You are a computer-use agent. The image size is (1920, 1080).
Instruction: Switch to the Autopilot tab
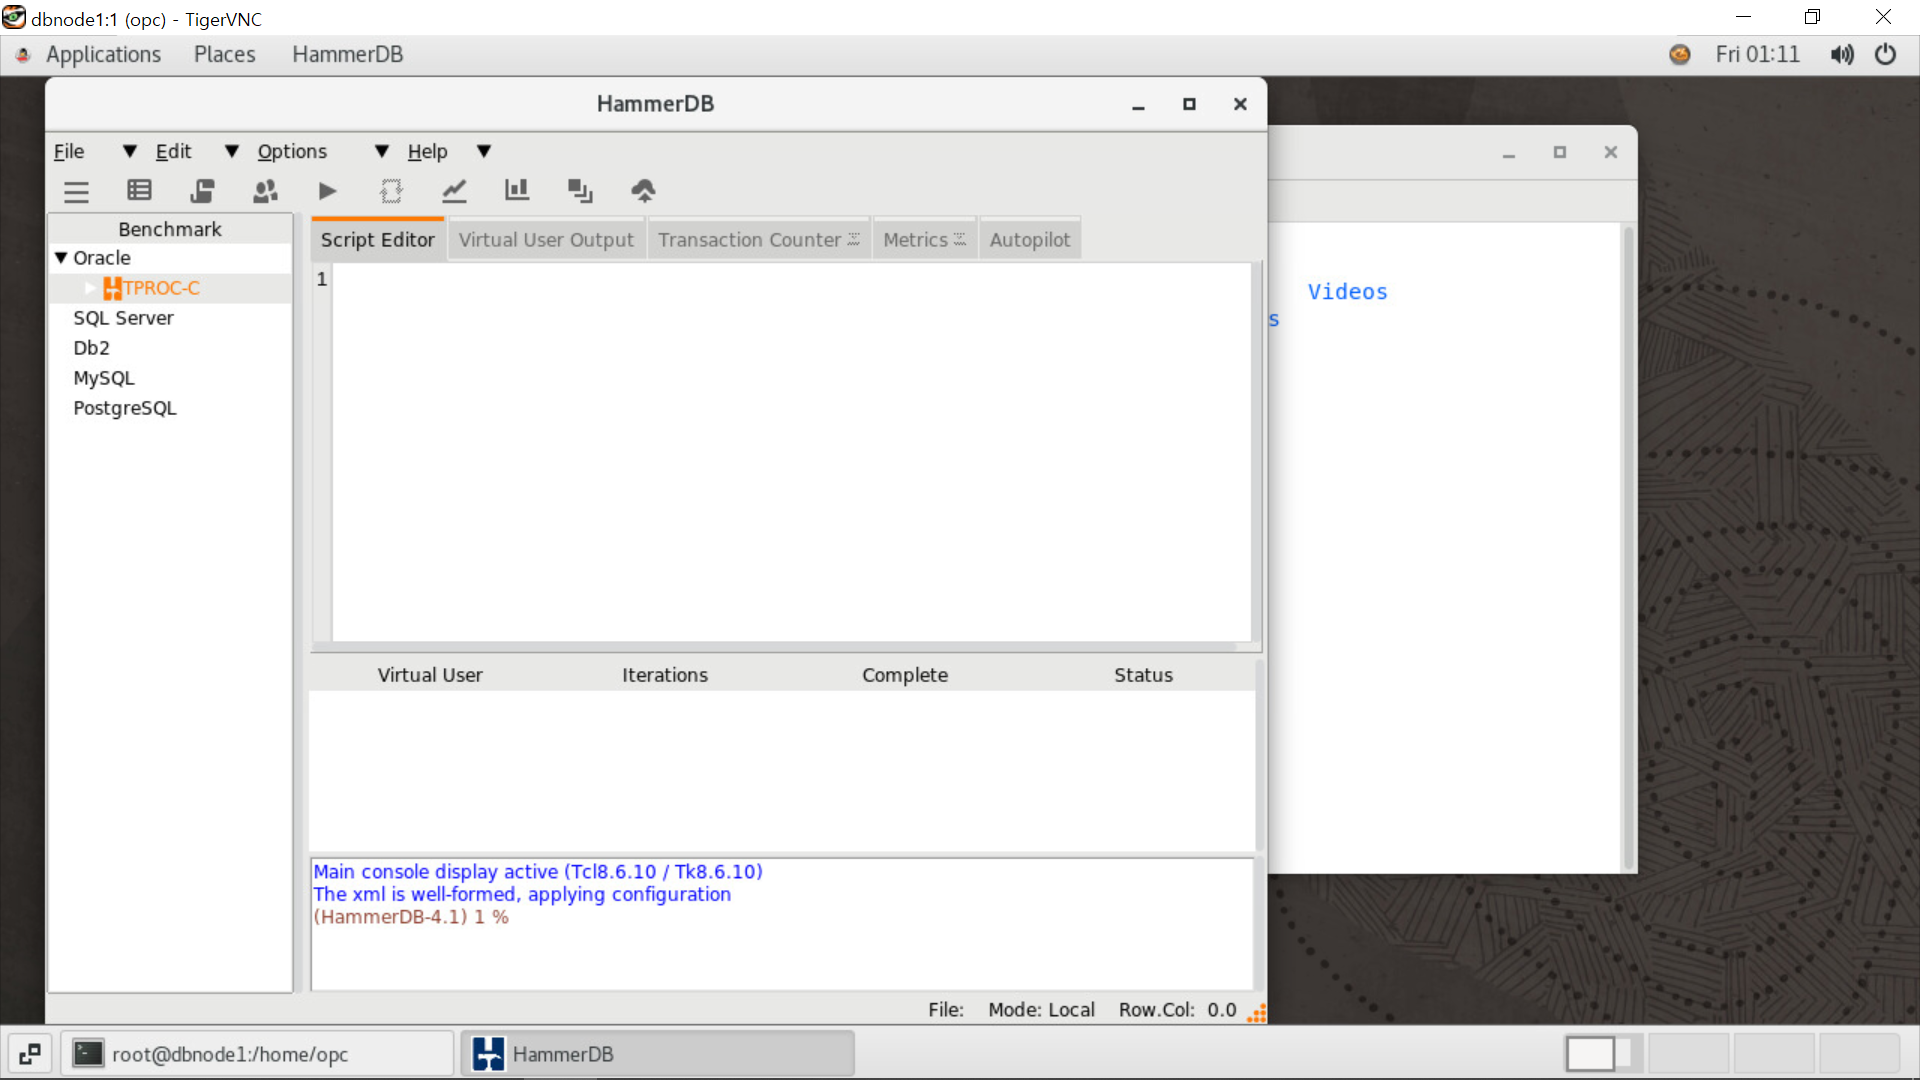click(x=1030, y=240)
